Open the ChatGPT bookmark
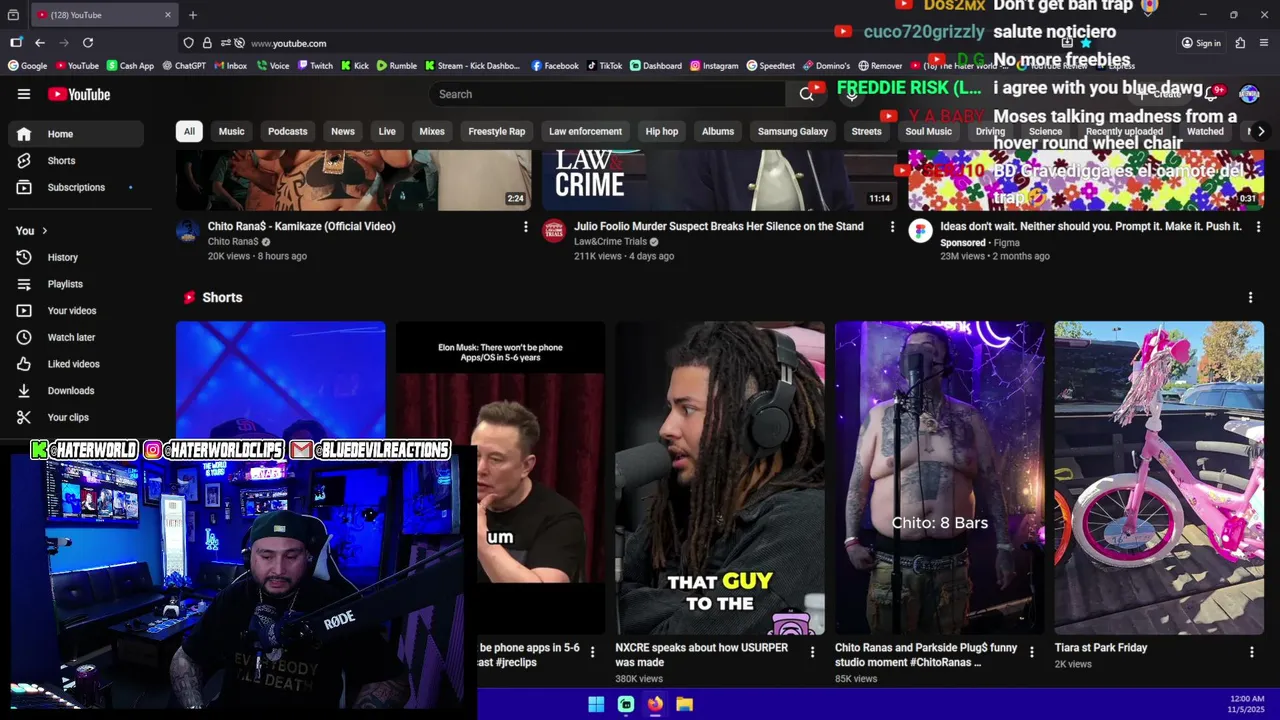The height and width of the screenshot is (720, 1280). click(184, 66)
